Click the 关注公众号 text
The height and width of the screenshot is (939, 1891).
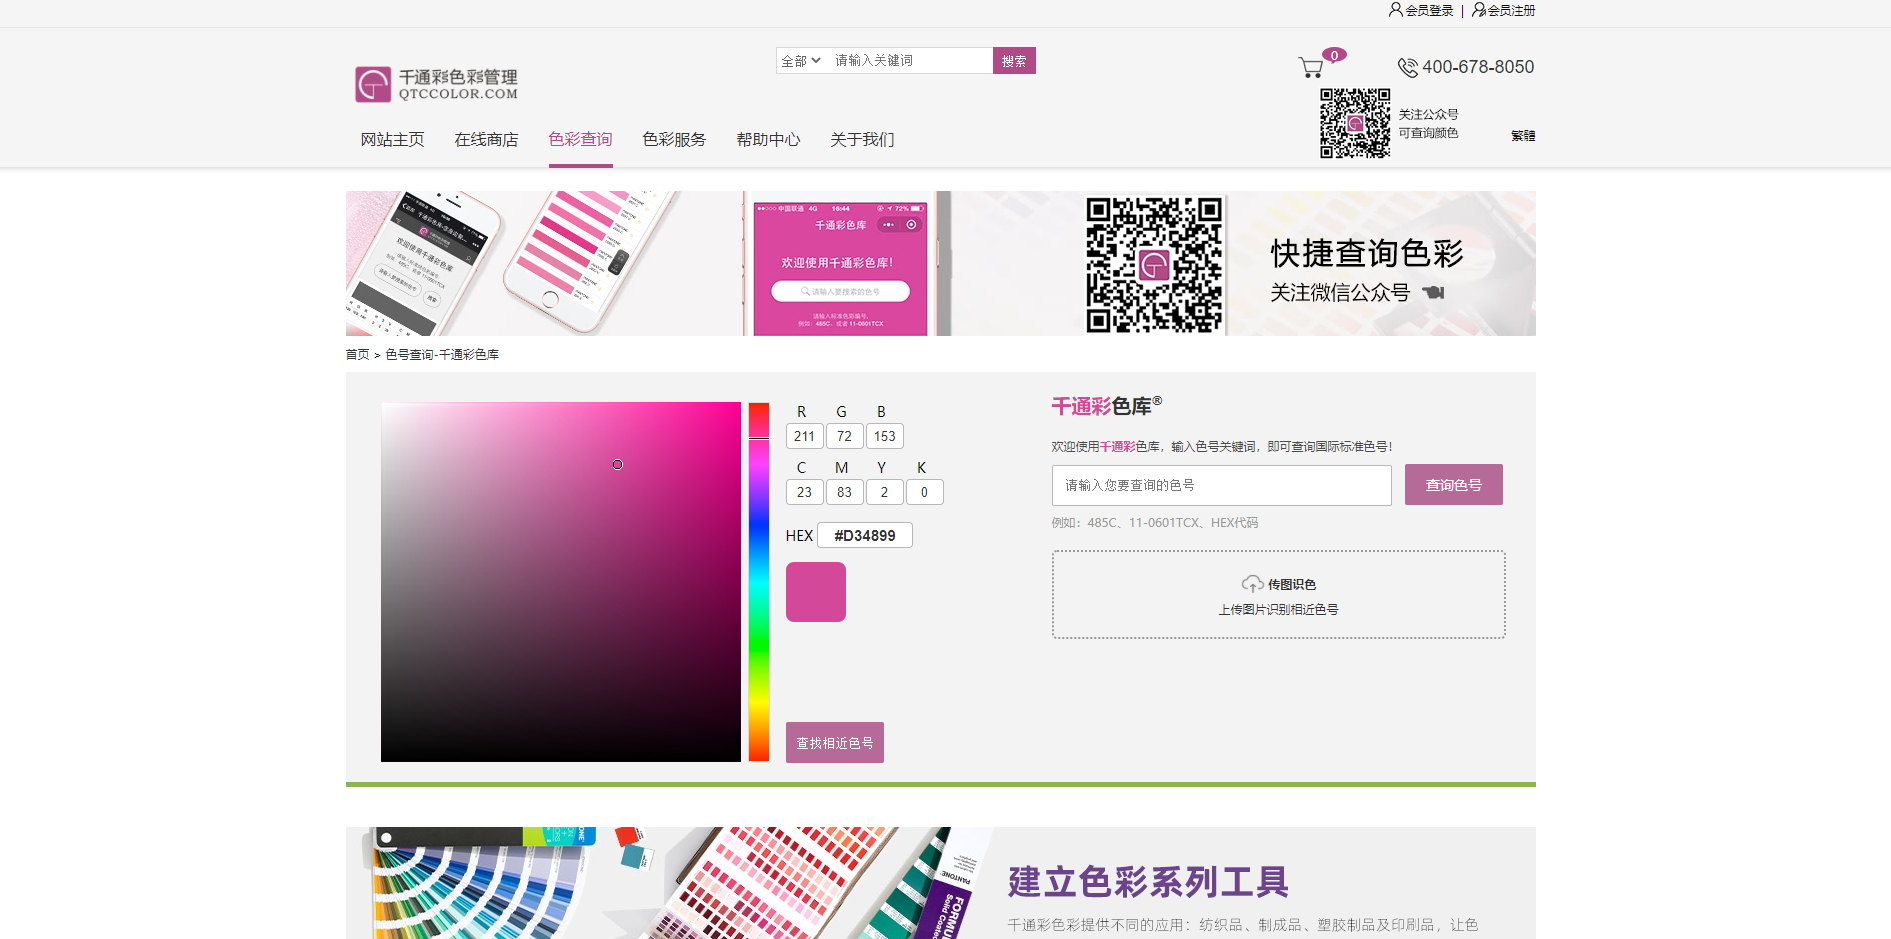tap(1428, 115)
